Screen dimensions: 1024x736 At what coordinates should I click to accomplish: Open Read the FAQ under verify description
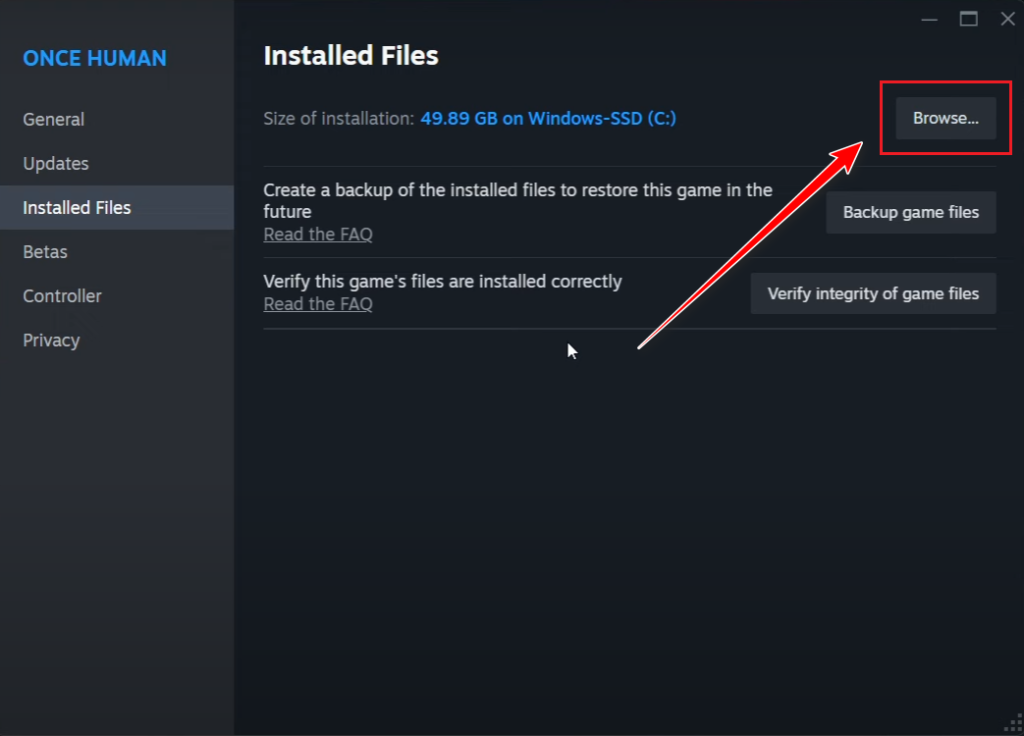click(x=318, y=304)
